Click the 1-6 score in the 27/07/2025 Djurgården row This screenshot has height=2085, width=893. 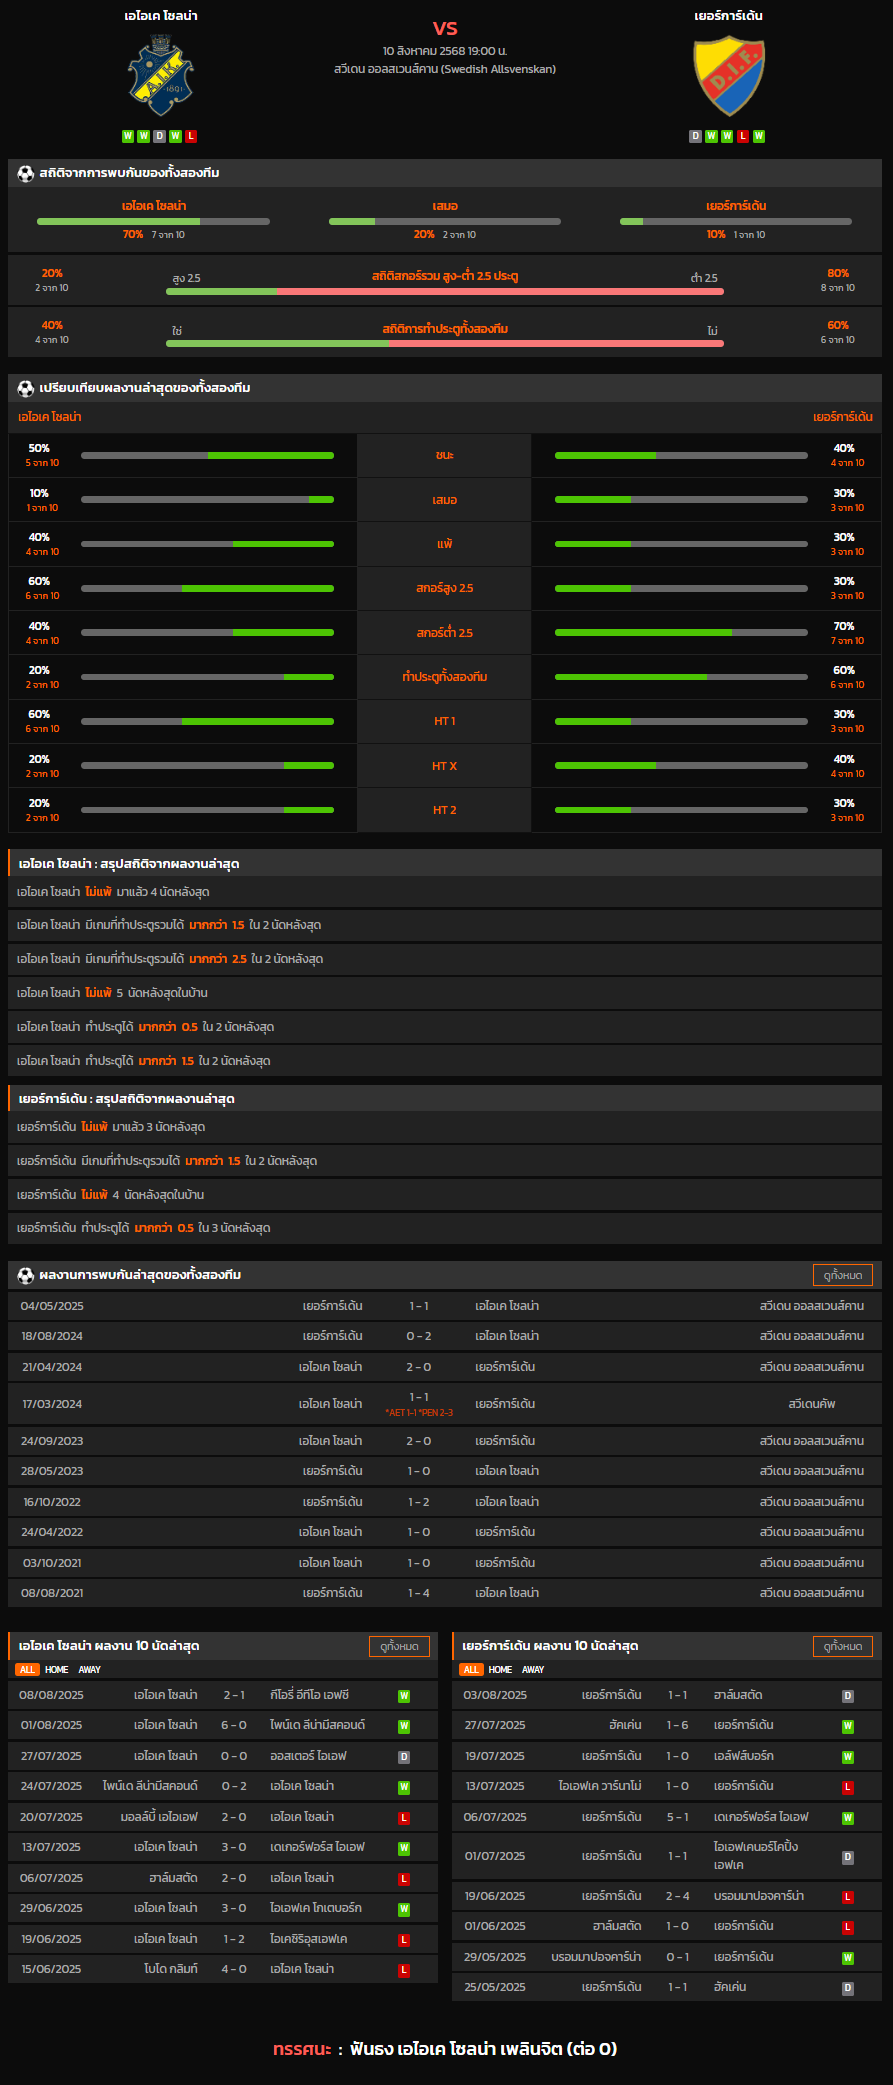pyautogui.click(x=677, y=1726)
